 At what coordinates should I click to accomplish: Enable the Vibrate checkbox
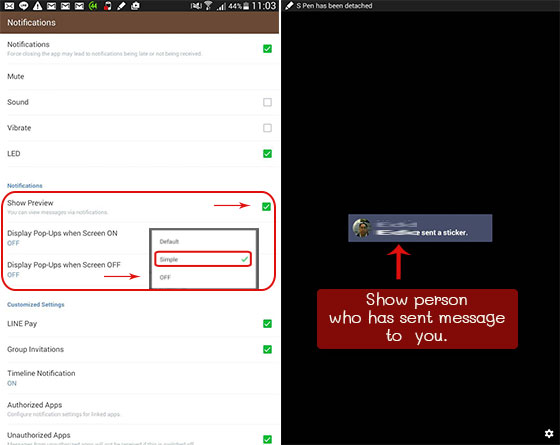point(267,128)
